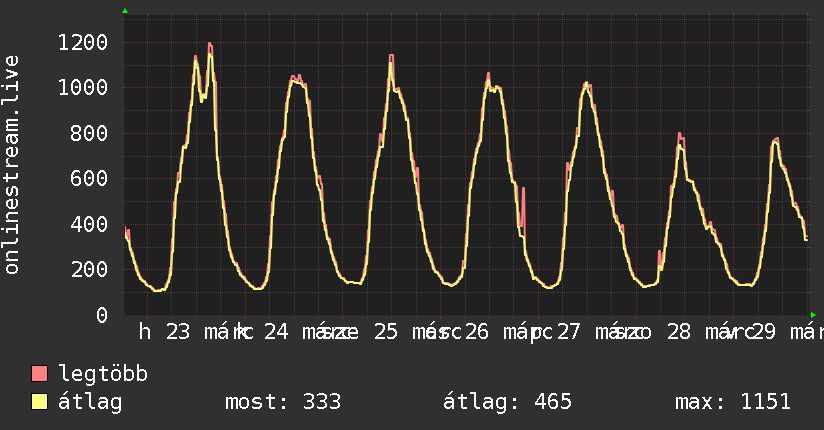The image size is (824, 430).
Task: Click the 23 date label on x-axis
Action: tap(178, 332)
